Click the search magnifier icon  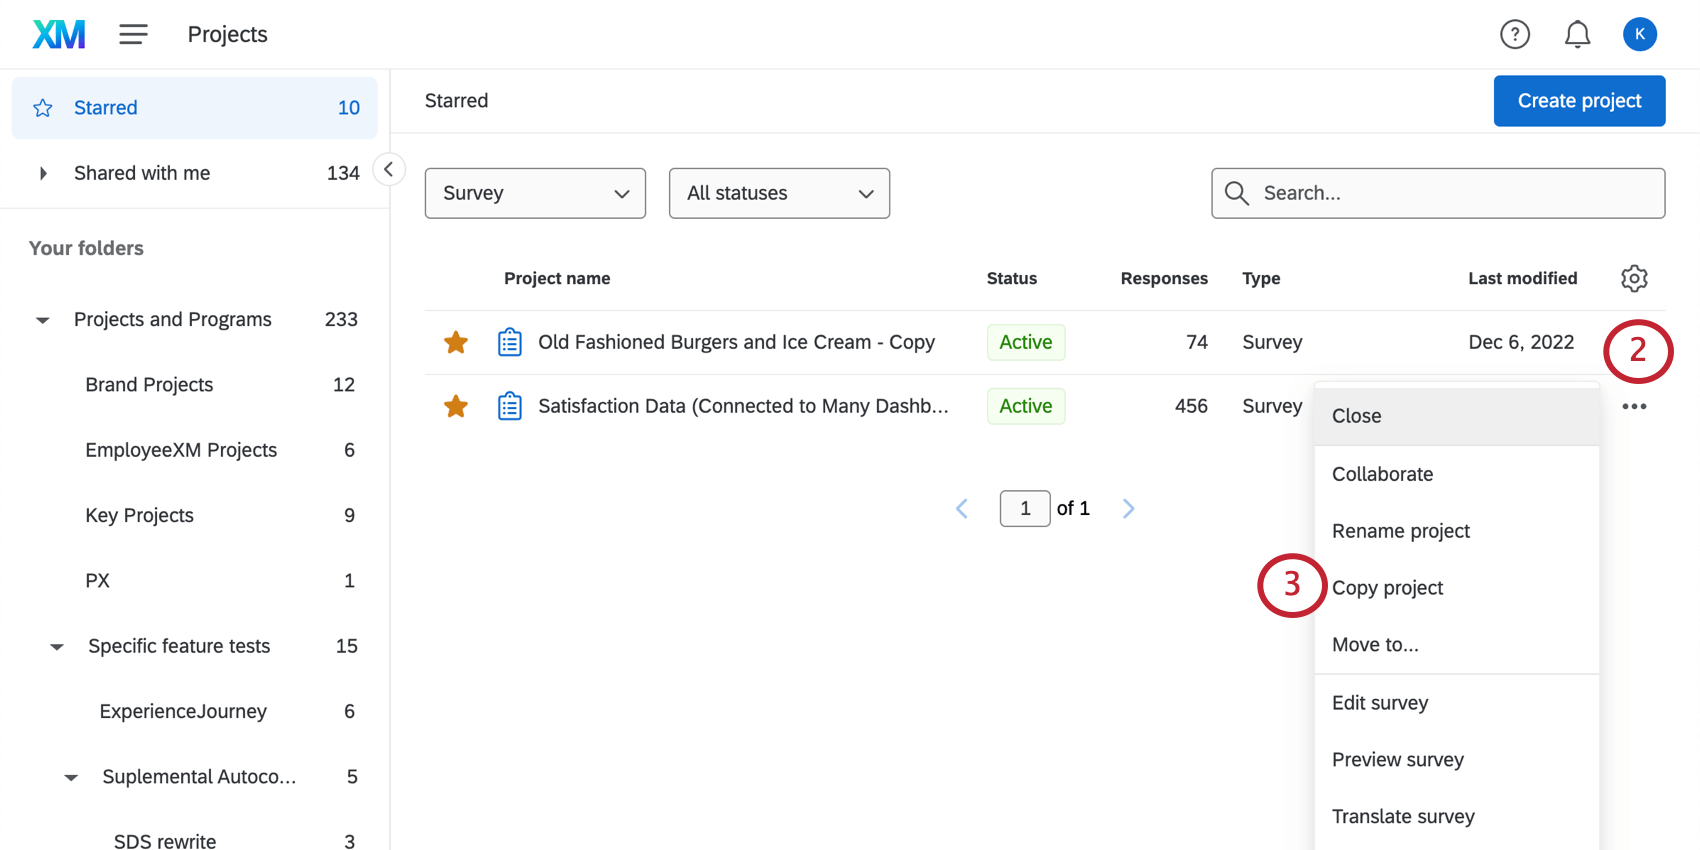(x=1237, y=193)
